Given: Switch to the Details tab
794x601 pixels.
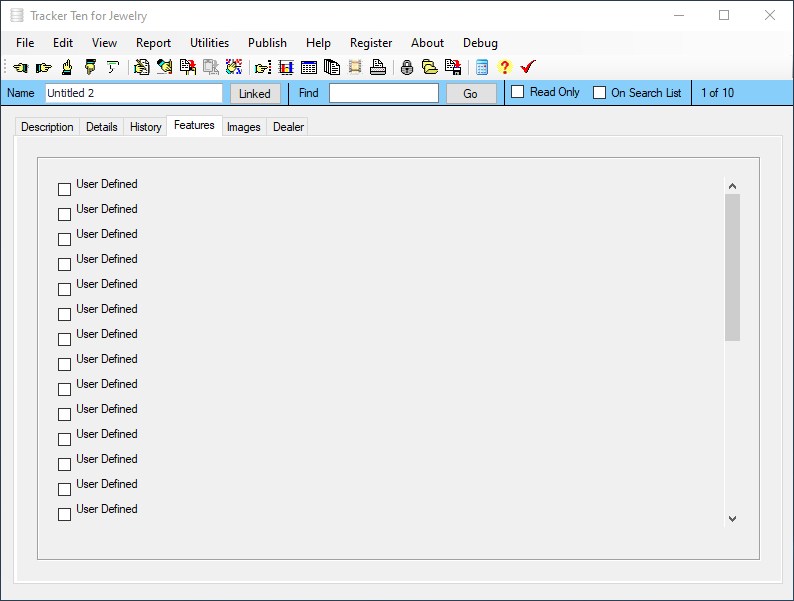Looking at the screenshot, I should click(102, 127).
